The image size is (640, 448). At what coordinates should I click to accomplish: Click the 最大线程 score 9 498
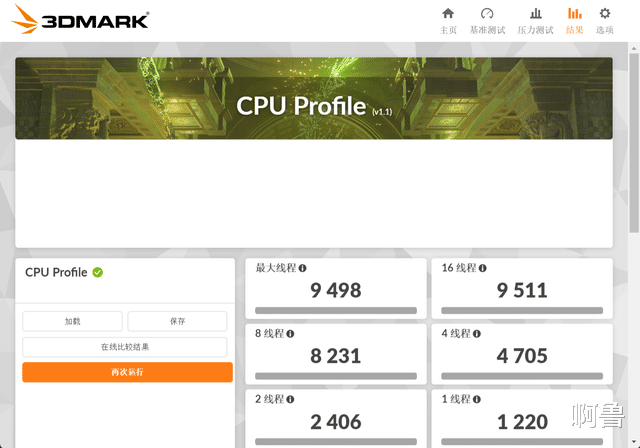click(x=336, y=291)
